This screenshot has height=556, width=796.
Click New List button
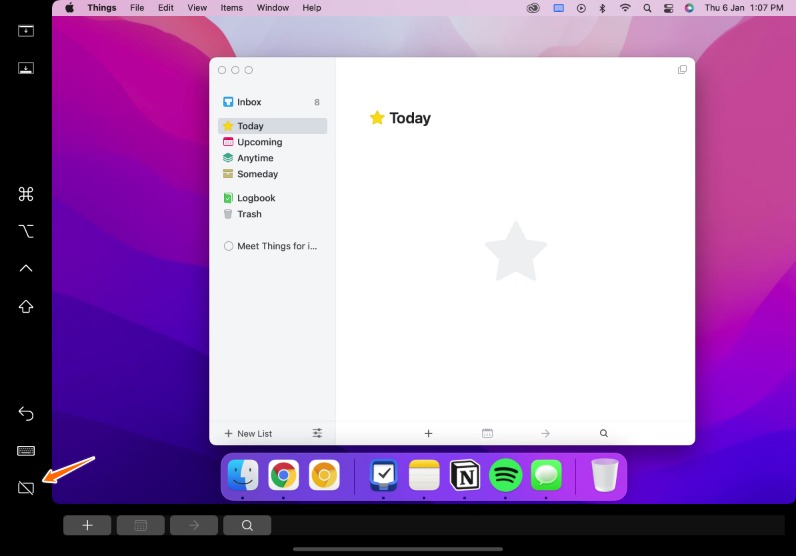tap(248, 434)
